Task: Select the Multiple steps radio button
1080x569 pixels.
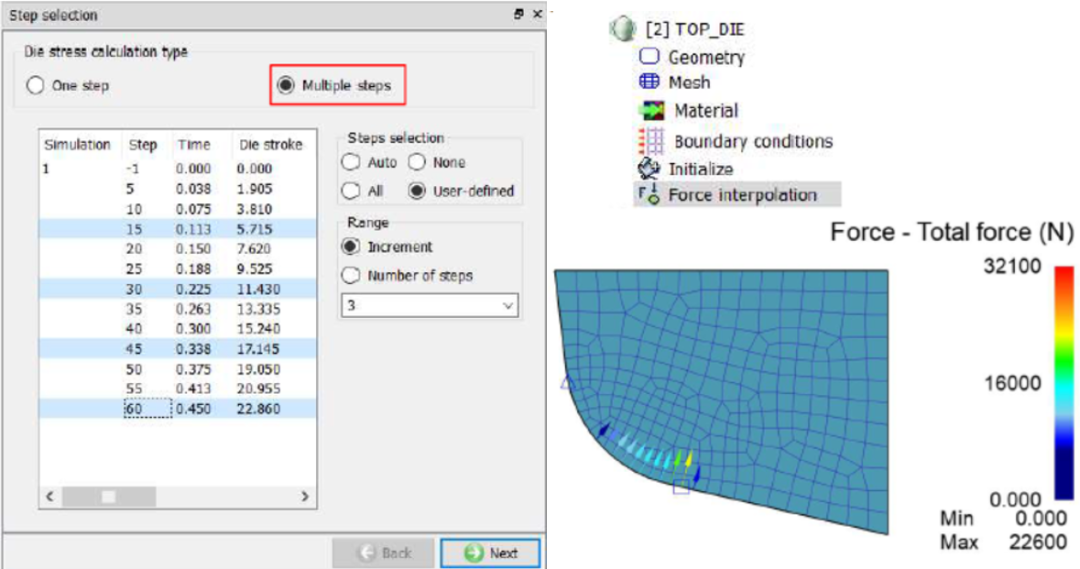Action: [286, 86]
